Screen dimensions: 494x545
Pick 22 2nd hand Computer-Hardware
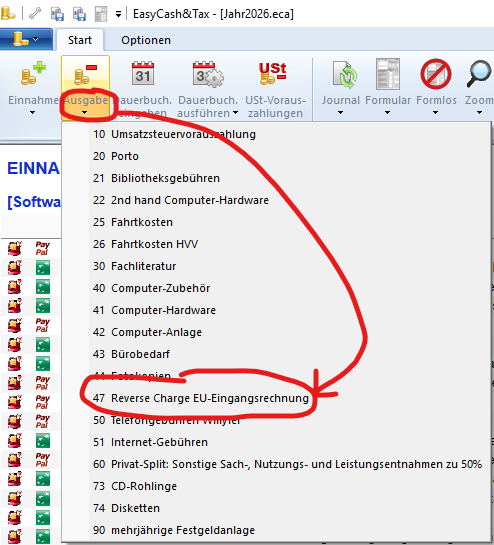tap(276, 200)
